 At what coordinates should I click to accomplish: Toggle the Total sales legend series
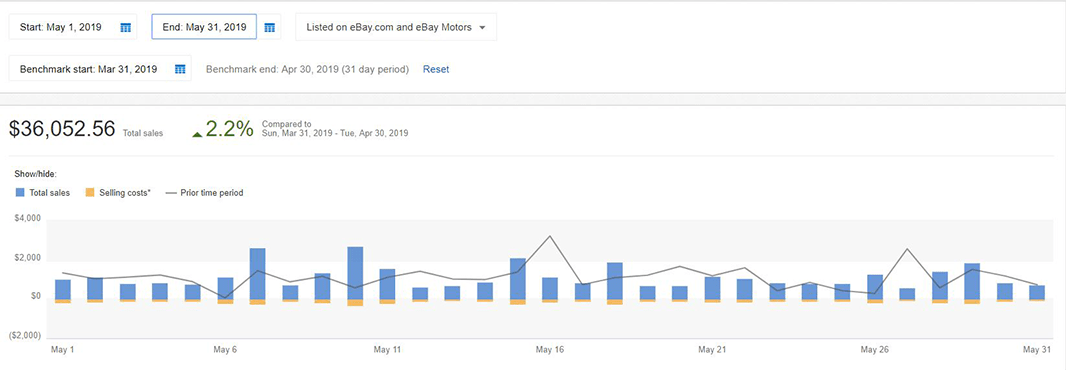pyautogui.click(x=42, y=193)
